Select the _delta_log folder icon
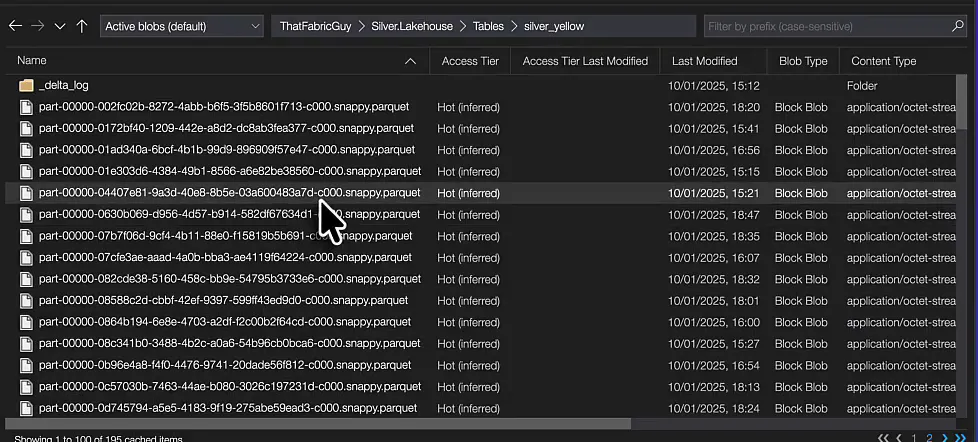This screenshot has height=442, width=978. (26, 85)
